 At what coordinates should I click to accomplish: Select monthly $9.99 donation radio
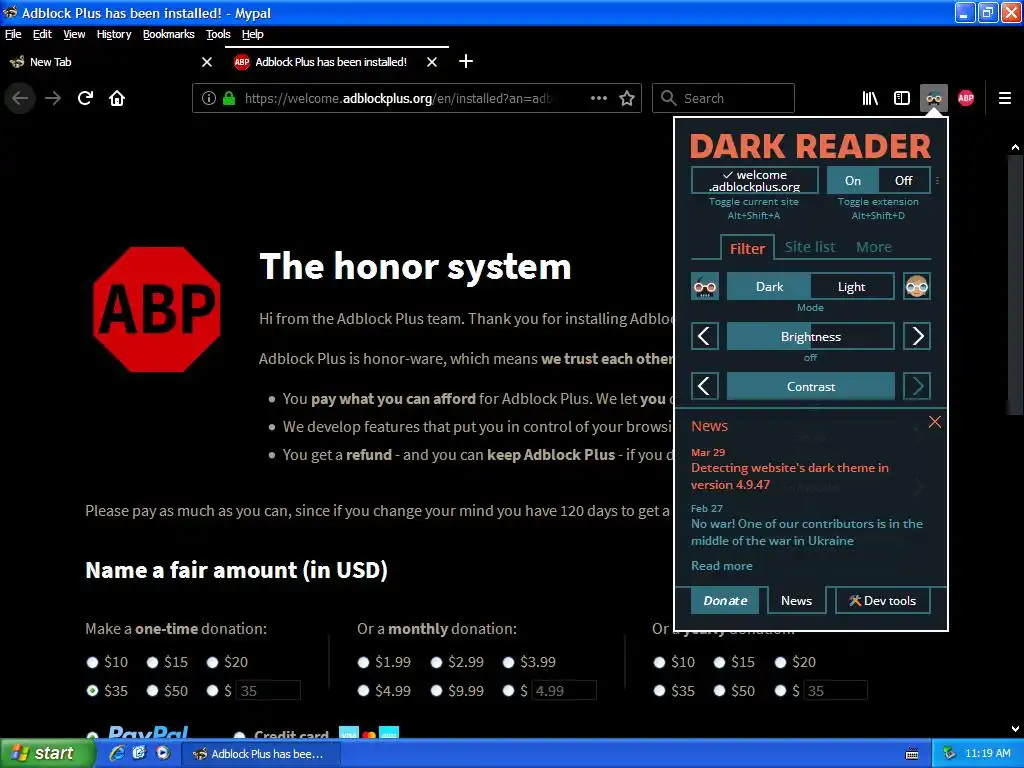coord(437,691)
